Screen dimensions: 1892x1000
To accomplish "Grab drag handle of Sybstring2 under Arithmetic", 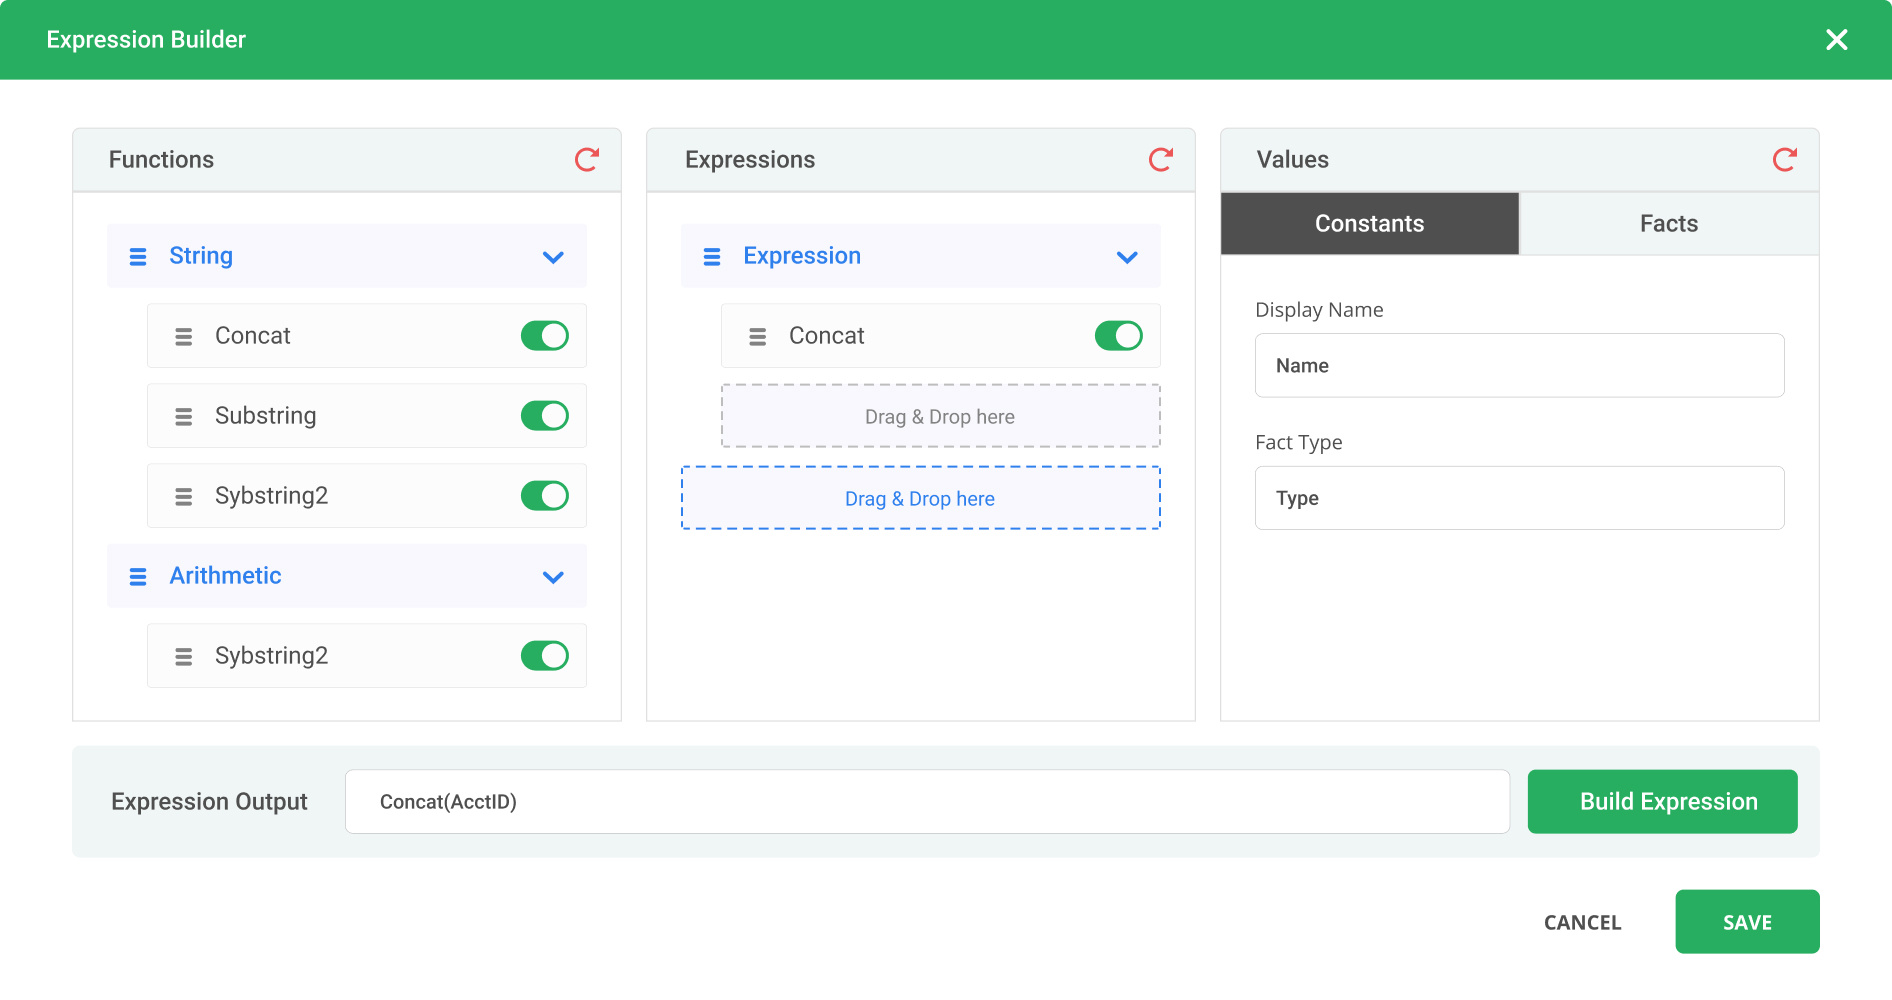I will pos(184,657).
